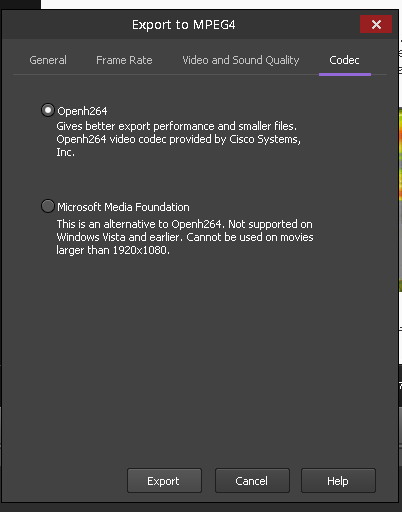Select the Microsoft Media Foundation radio button

pos(48,206)
